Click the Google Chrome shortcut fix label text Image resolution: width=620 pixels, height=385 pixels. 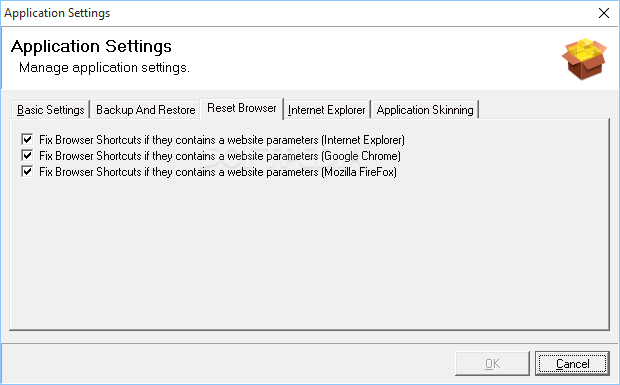[x=220, y=156]
